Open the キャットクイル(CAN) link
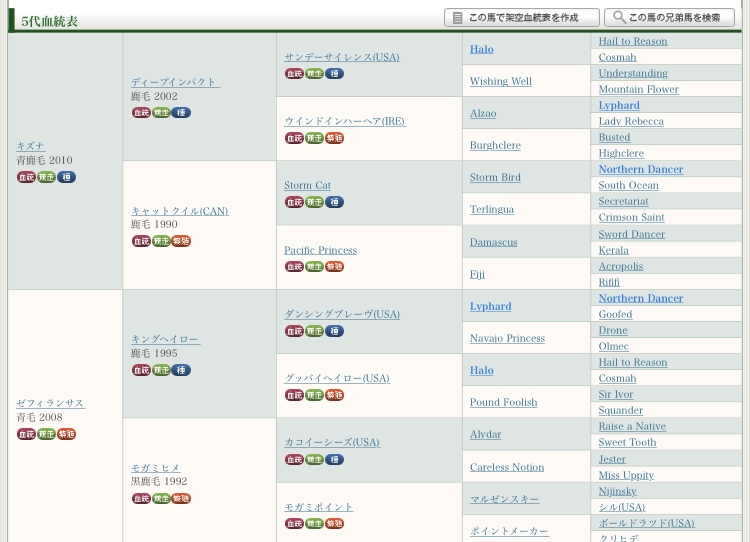The height and width of the screenshot is (542, 750). click(x=180, y=211)
